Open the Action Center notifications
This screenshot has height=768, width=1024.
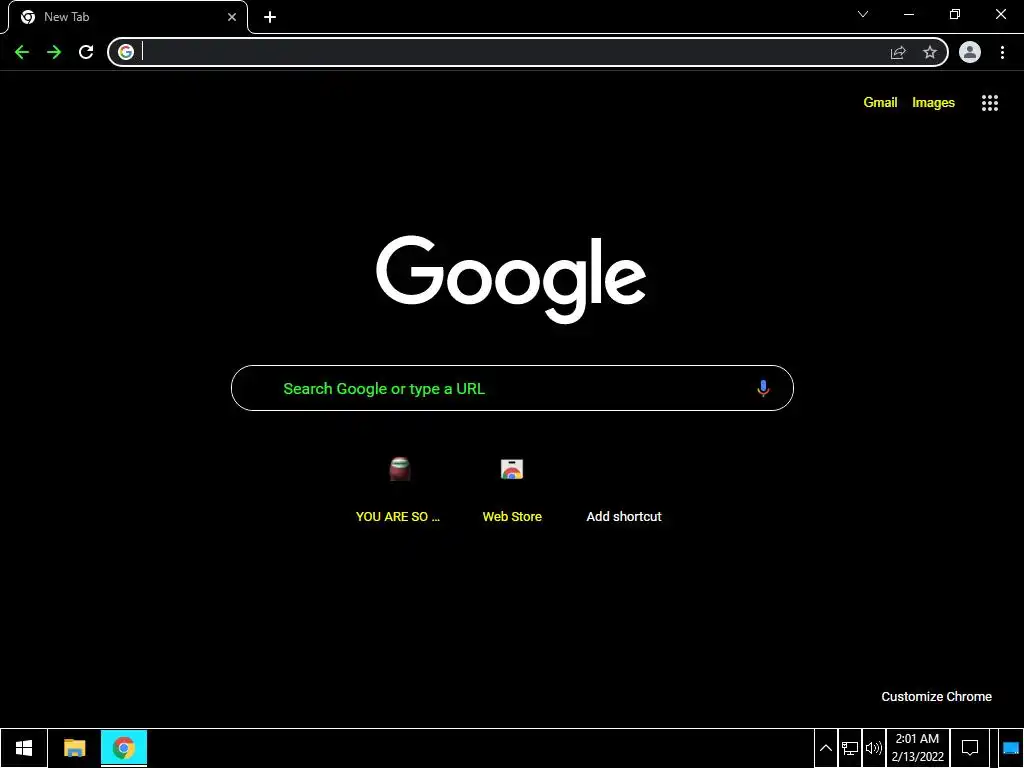pyautogui.click(x=970, y=748)
